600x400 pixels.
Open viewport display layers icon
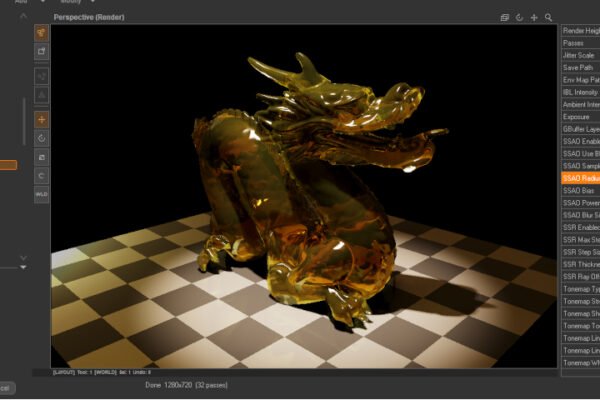click(505, 18)
